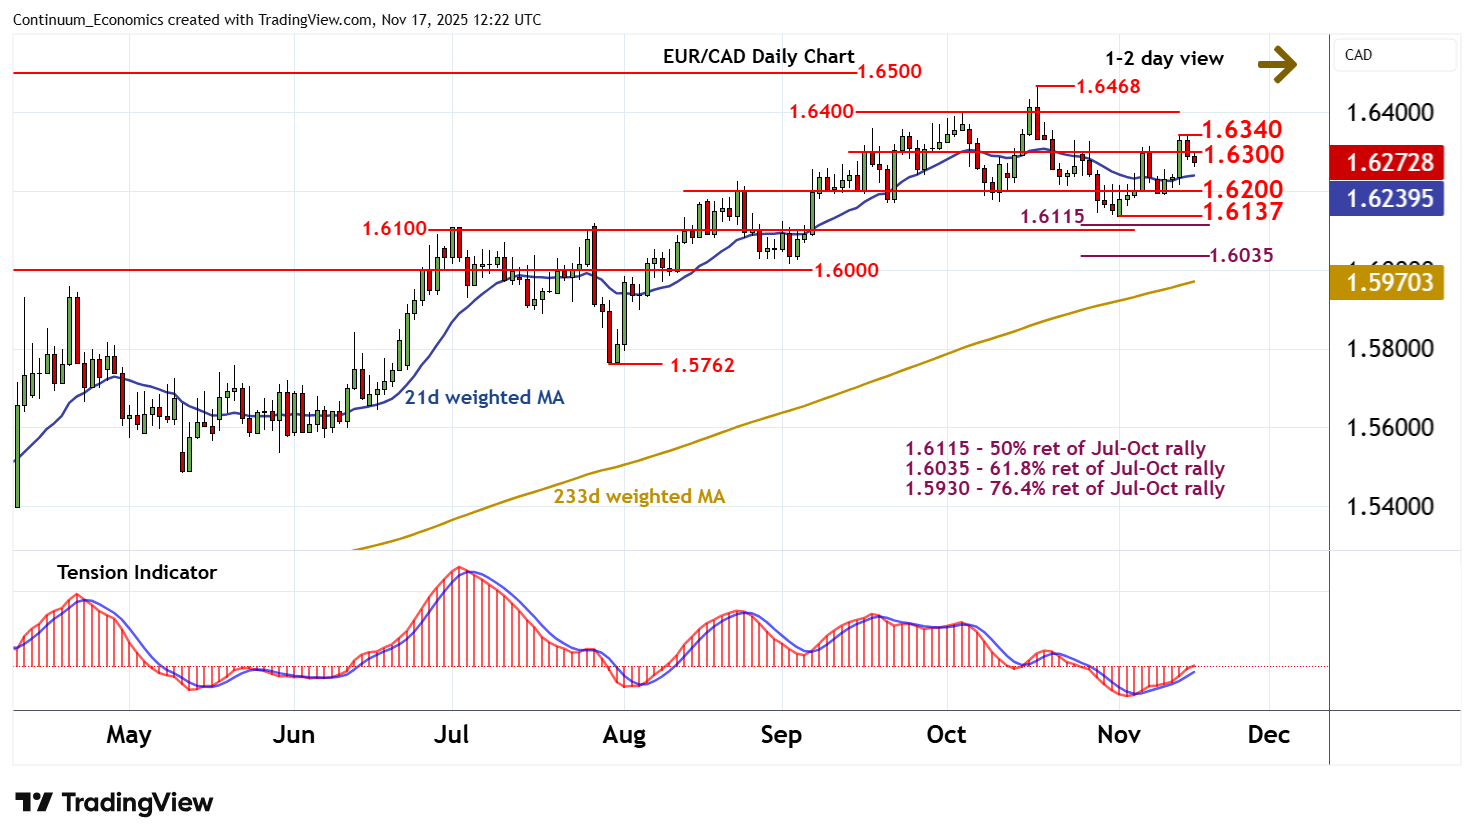Click the TradingView wordmark text
Viewport: 1474px width, 840px height.
click(137, 803)
